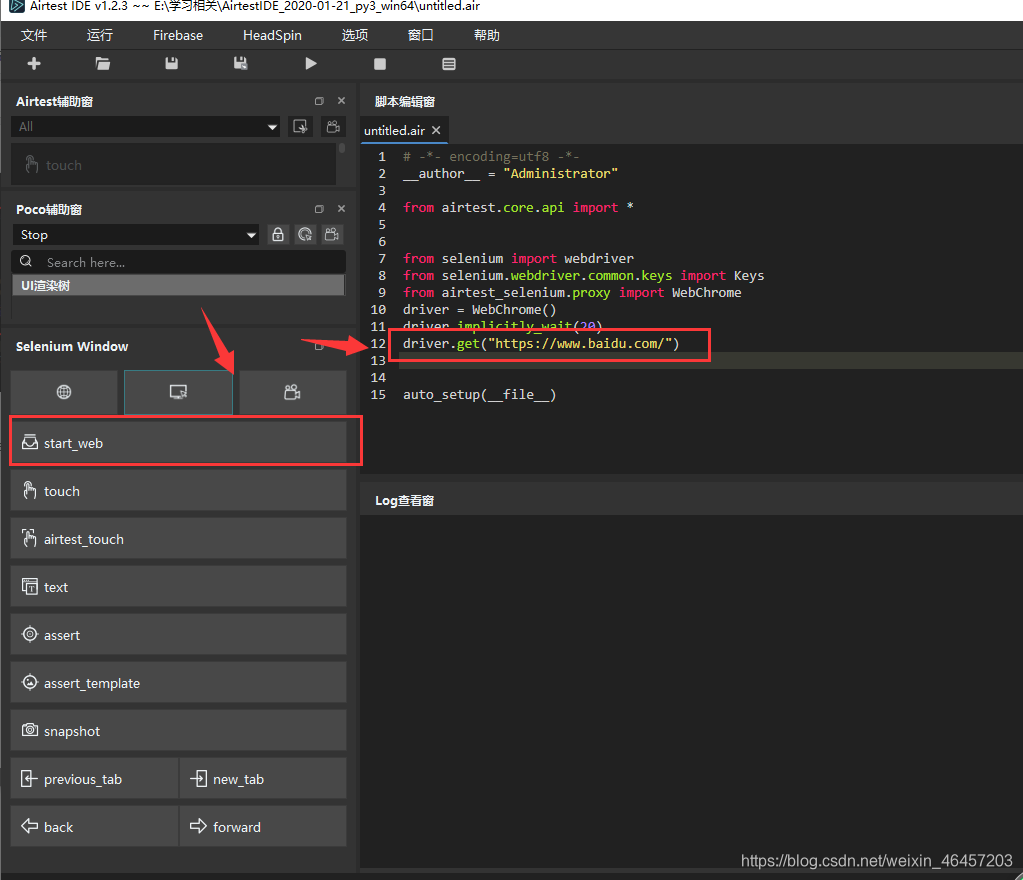Open the 文件 menu
This screenshot has height=880, width=1023.
click(x=34, y=35)
